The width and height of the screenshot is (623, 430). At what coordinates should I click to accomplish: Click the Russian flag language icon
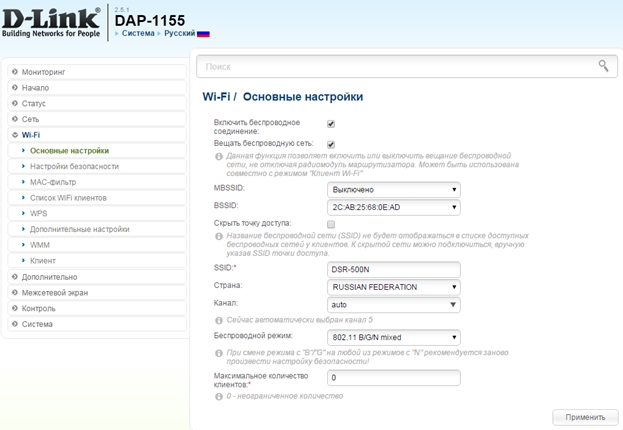coord(203,33)
